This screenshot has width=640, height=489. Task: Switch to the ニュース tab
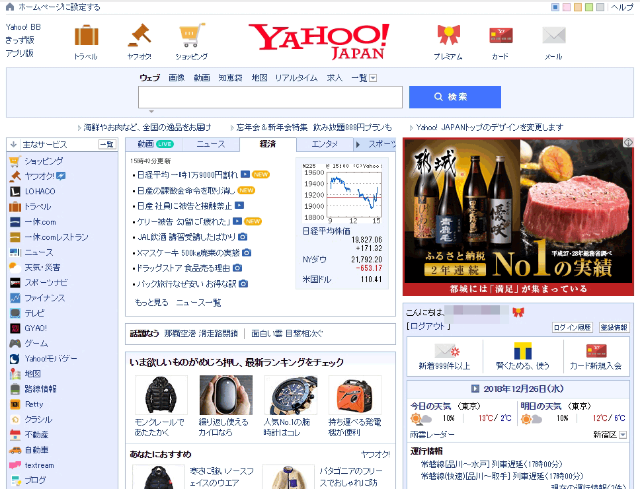pyautogui.click(x=210, y=145)
